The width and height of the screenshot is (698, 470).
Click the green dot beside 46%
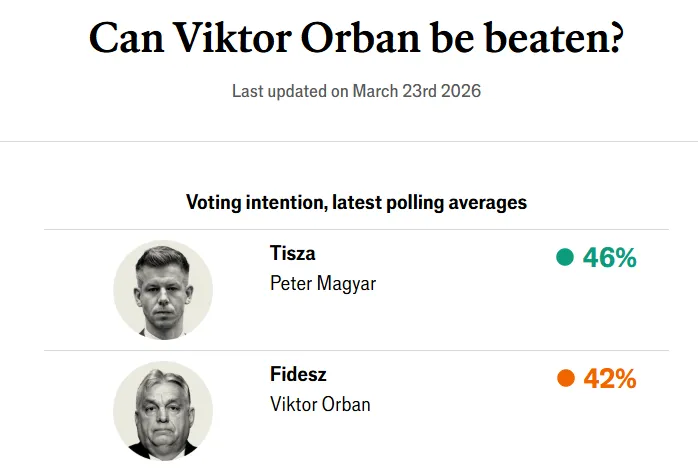[565, 258]
